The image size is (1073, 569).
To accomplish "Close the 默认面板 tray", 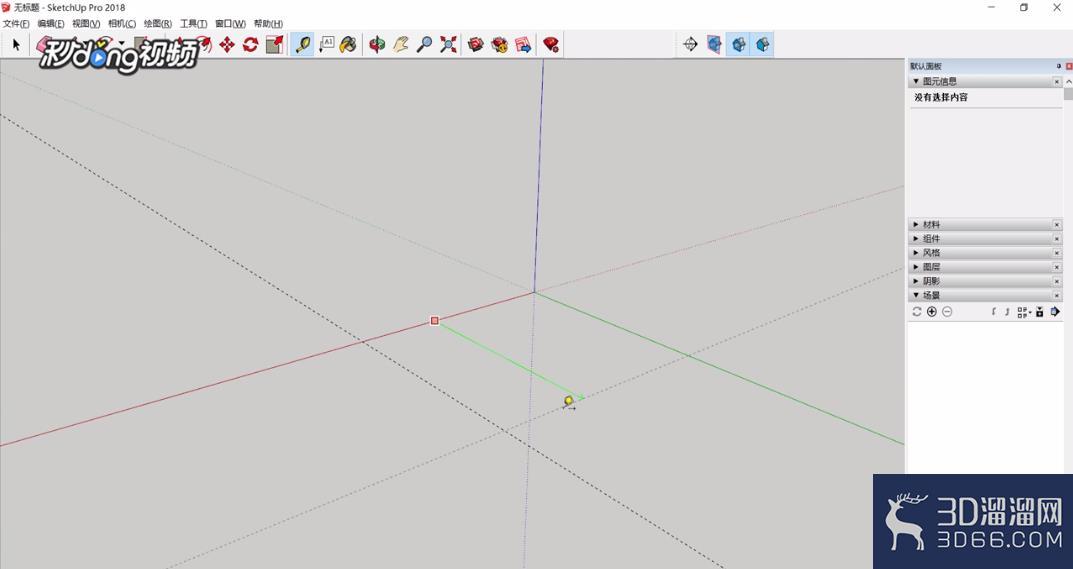I will tap(1069, 66).
